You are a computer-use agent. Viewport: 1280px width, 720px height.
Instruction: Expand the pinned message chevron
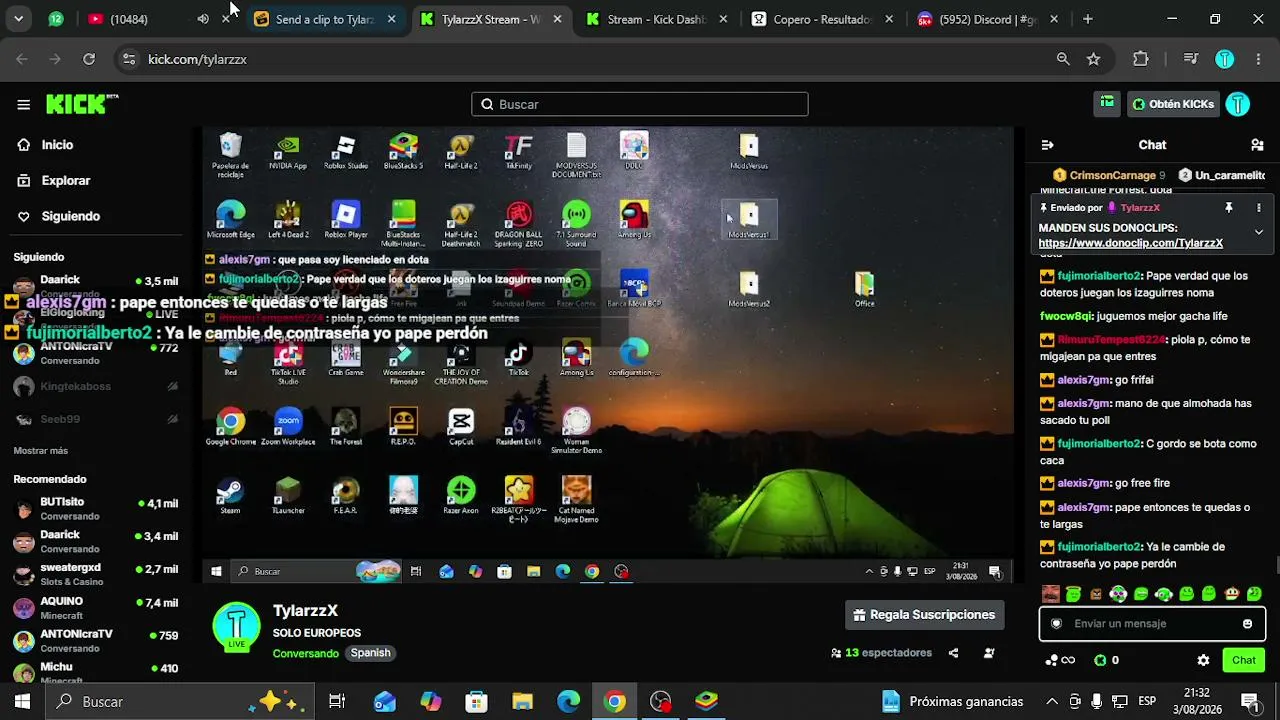coord(1259,232)
